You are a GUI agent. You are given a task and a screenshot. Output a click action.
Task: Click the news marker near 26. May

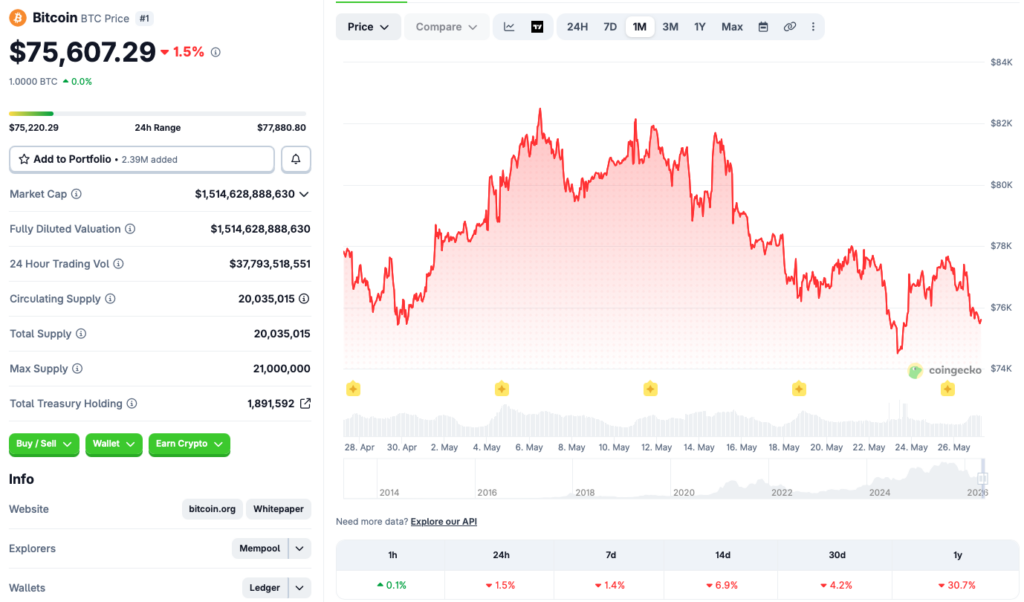point(948,389)
